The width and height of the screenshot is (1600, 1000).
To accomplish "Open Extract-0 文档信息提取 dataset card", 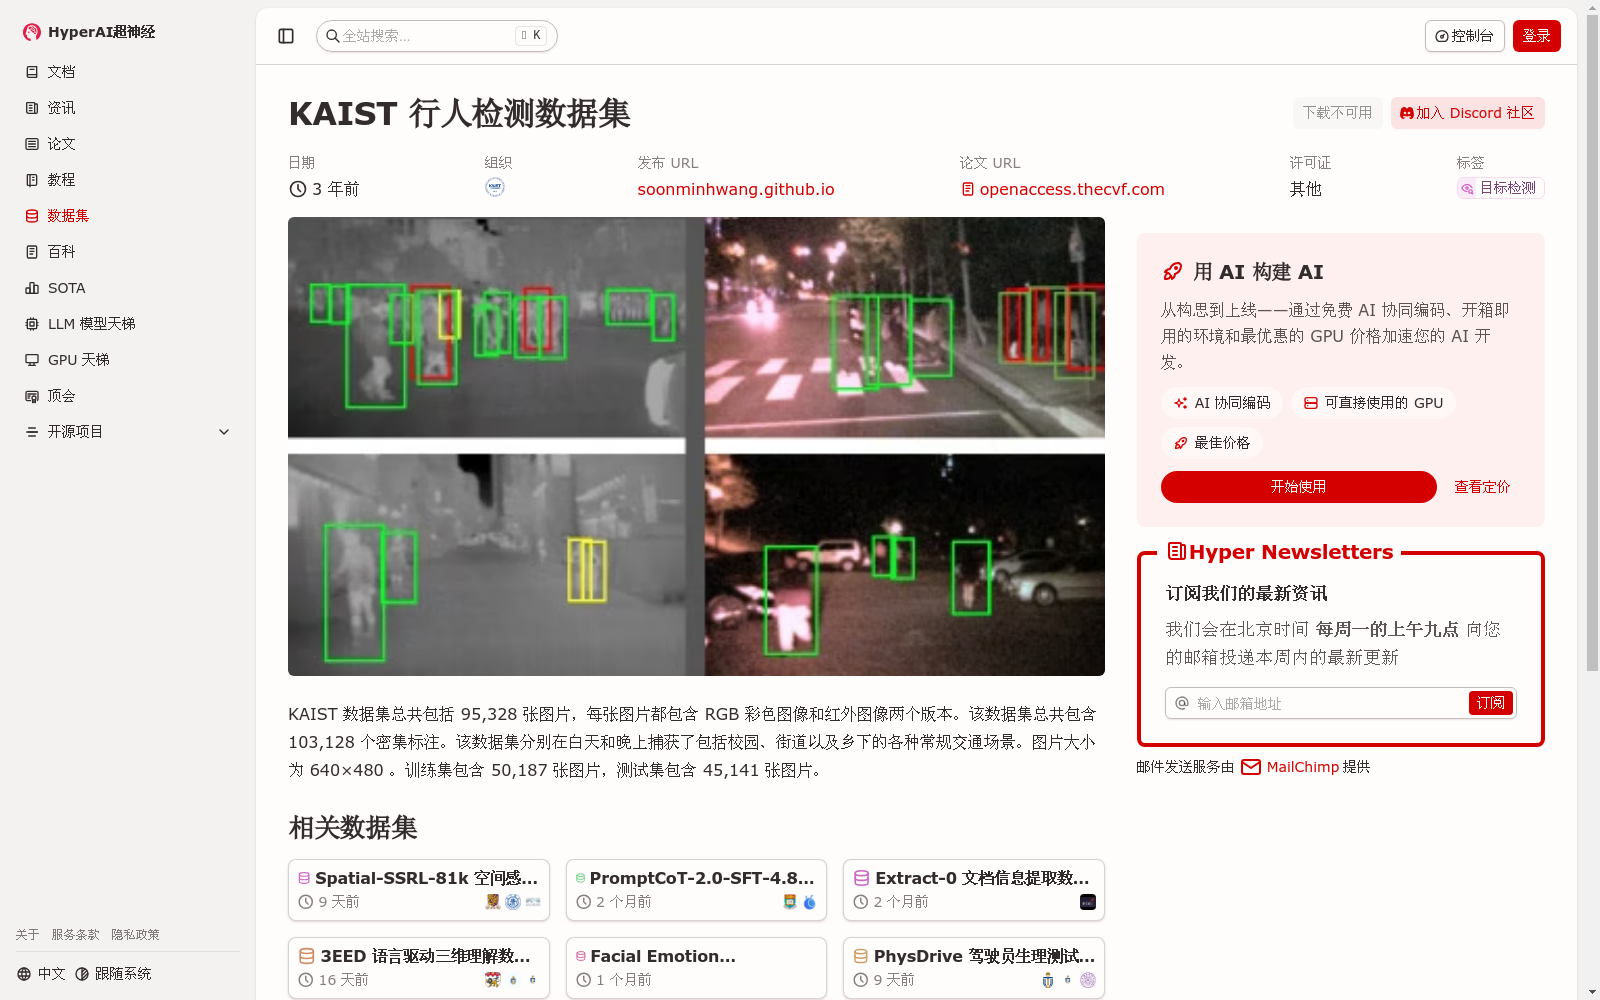I will (974, 890).
